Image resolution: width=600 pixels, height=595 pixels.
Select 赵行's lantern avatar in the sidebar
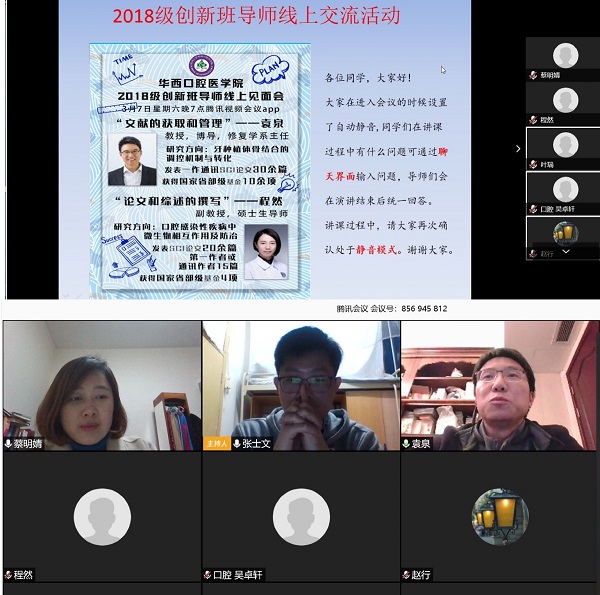click(566, 234)
